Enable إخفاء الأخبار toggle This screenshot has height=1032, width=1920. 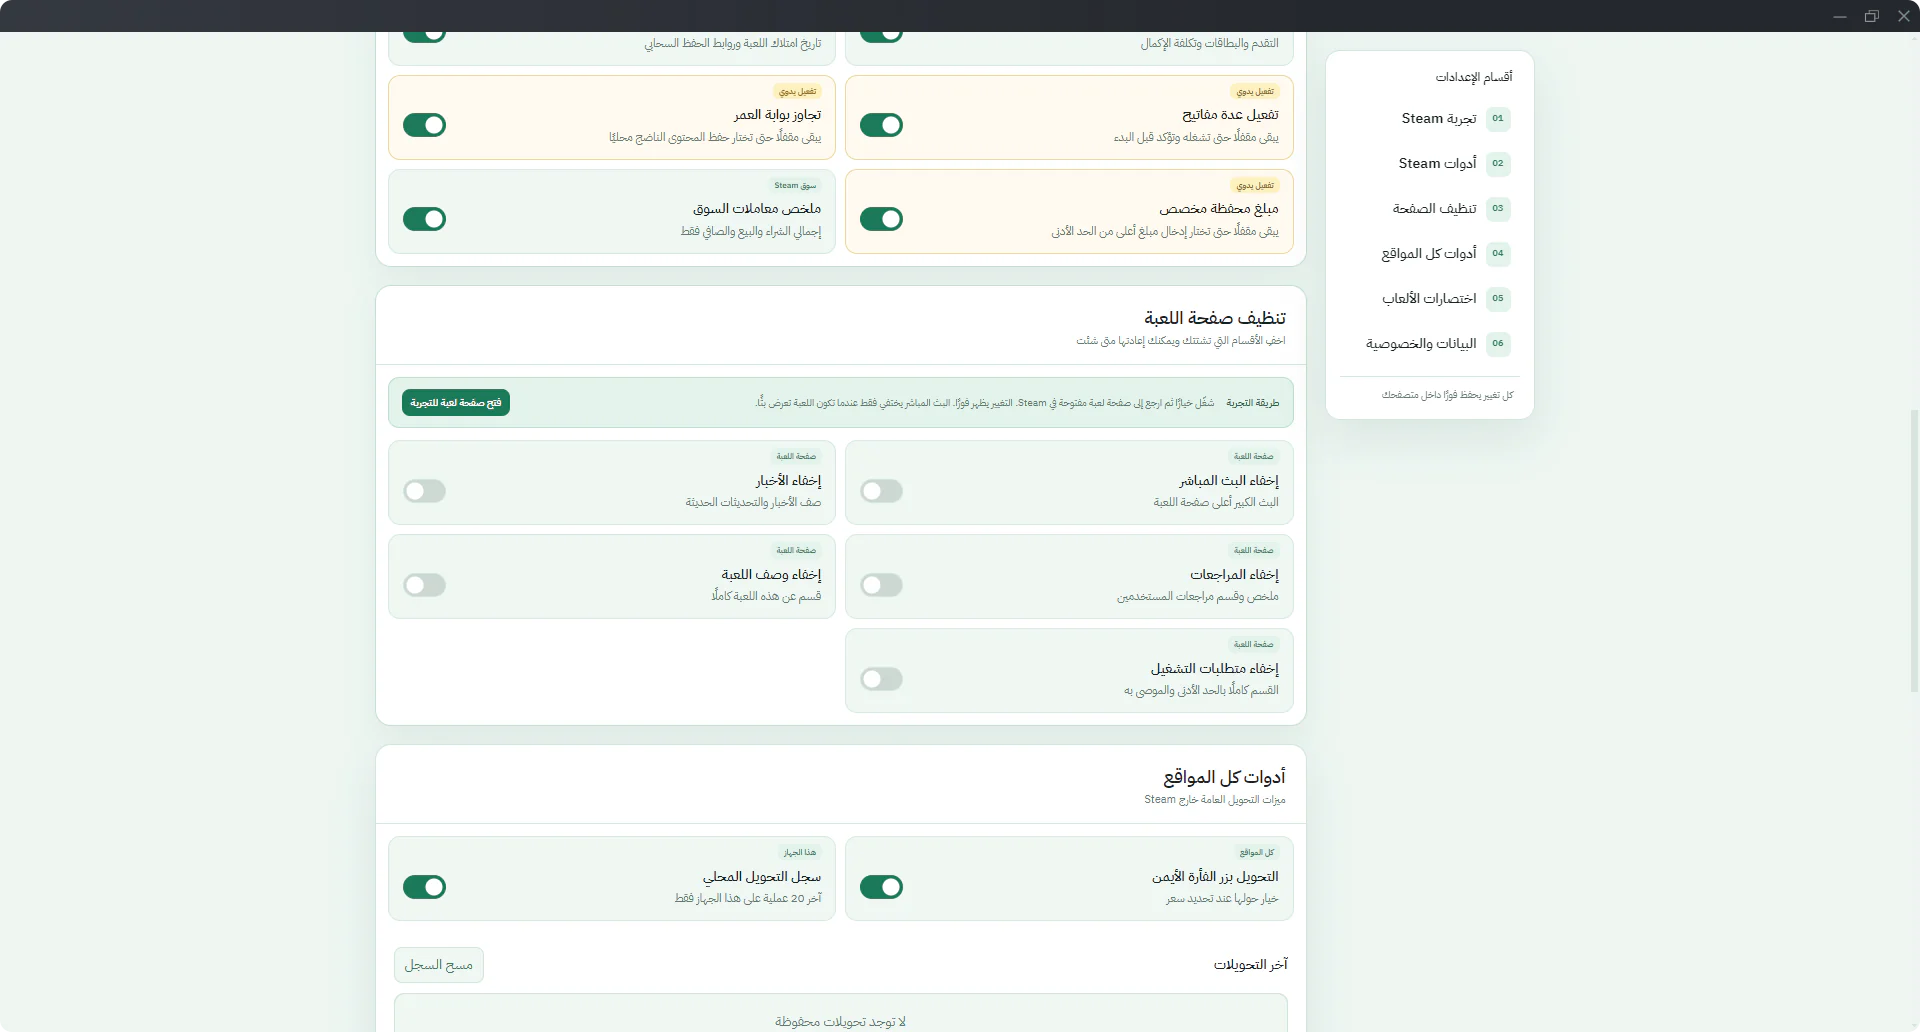pos(424,491)
